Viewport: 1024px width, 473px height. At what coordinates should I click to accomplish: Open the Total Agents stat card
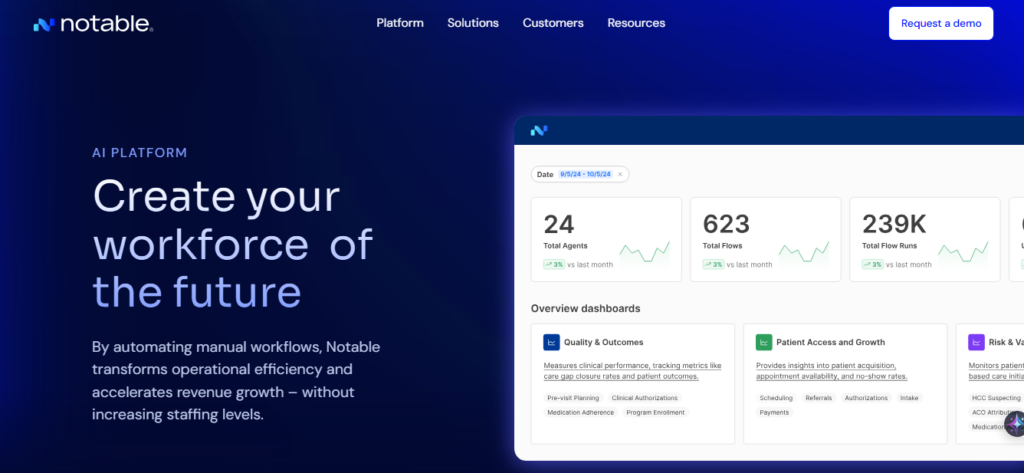[x=606, y=240]
